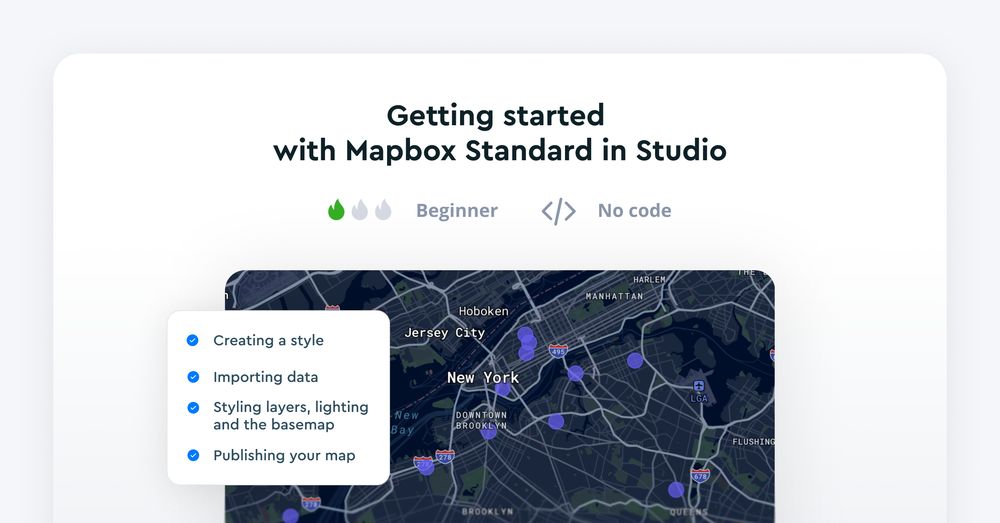Image resolution: width=1000 pixels, height=523 pixels.
Task: Click the 495 interstate shield on map
Action: tap(558, 350)
